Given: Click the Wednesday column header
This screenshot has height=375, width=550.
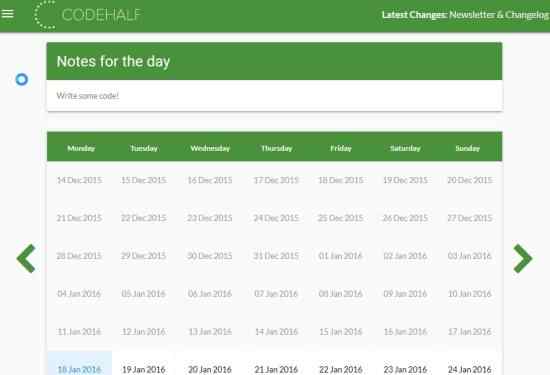Looking at the screenshot, I should point(210,148).
